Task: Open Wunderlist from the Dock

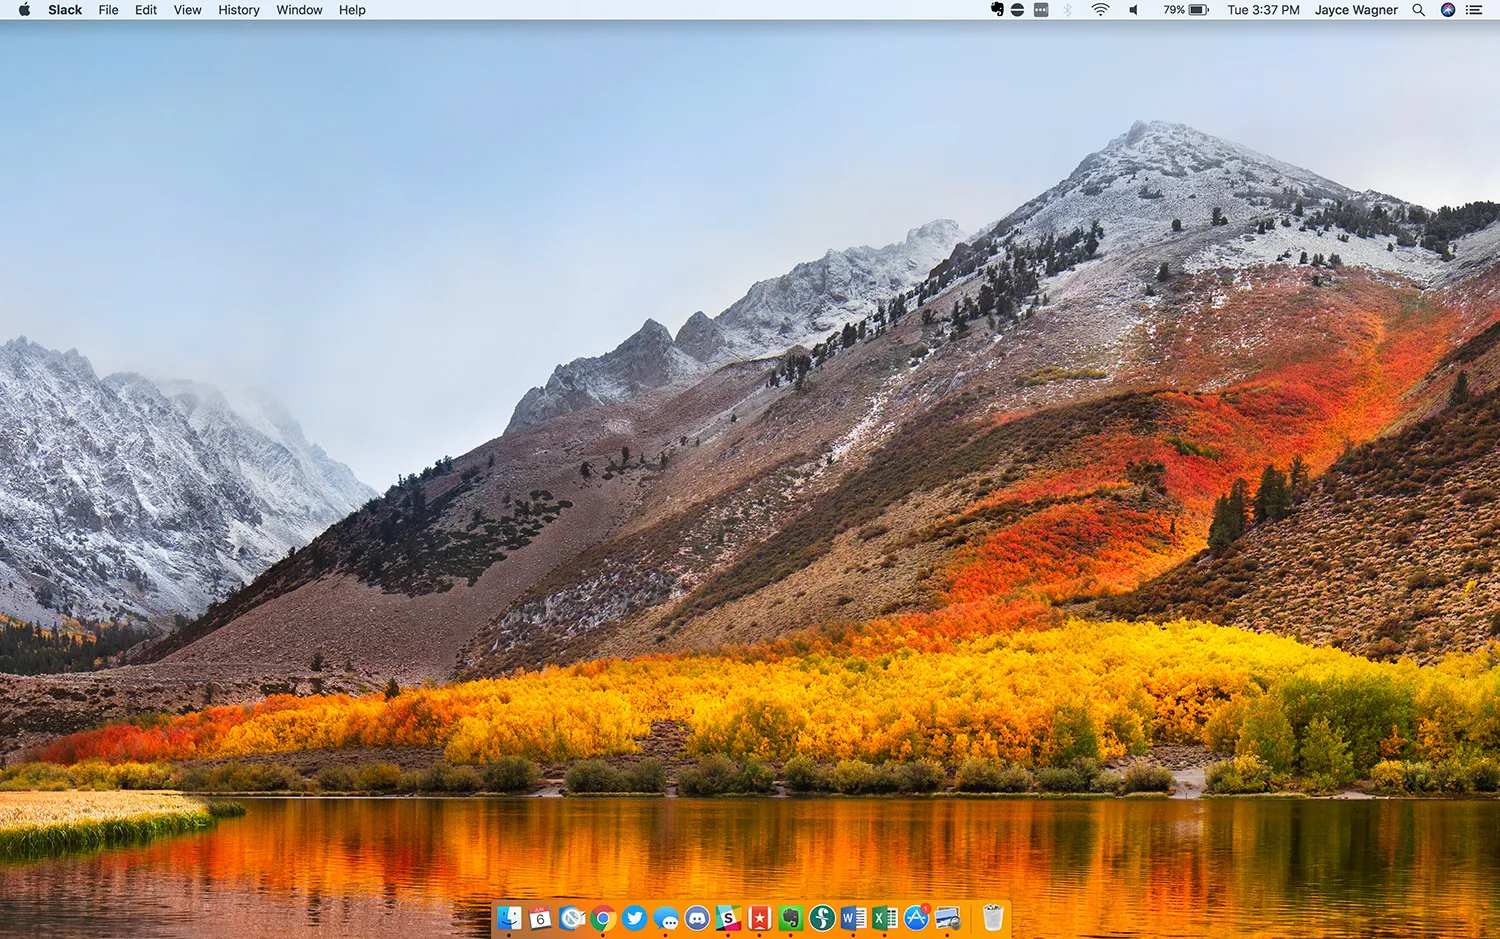Action: coord(759,918)
